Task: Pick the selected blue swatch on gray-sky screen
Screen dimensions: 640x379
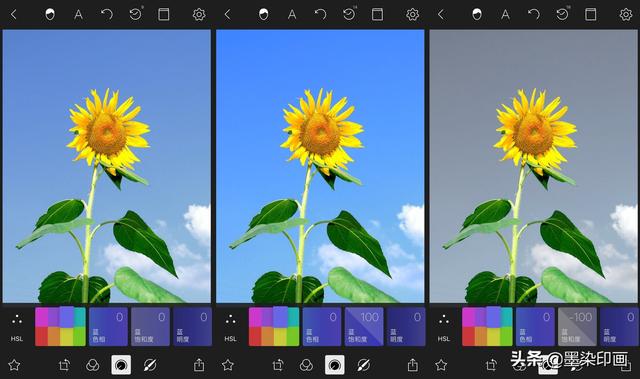Action: [x=493, y=317]
